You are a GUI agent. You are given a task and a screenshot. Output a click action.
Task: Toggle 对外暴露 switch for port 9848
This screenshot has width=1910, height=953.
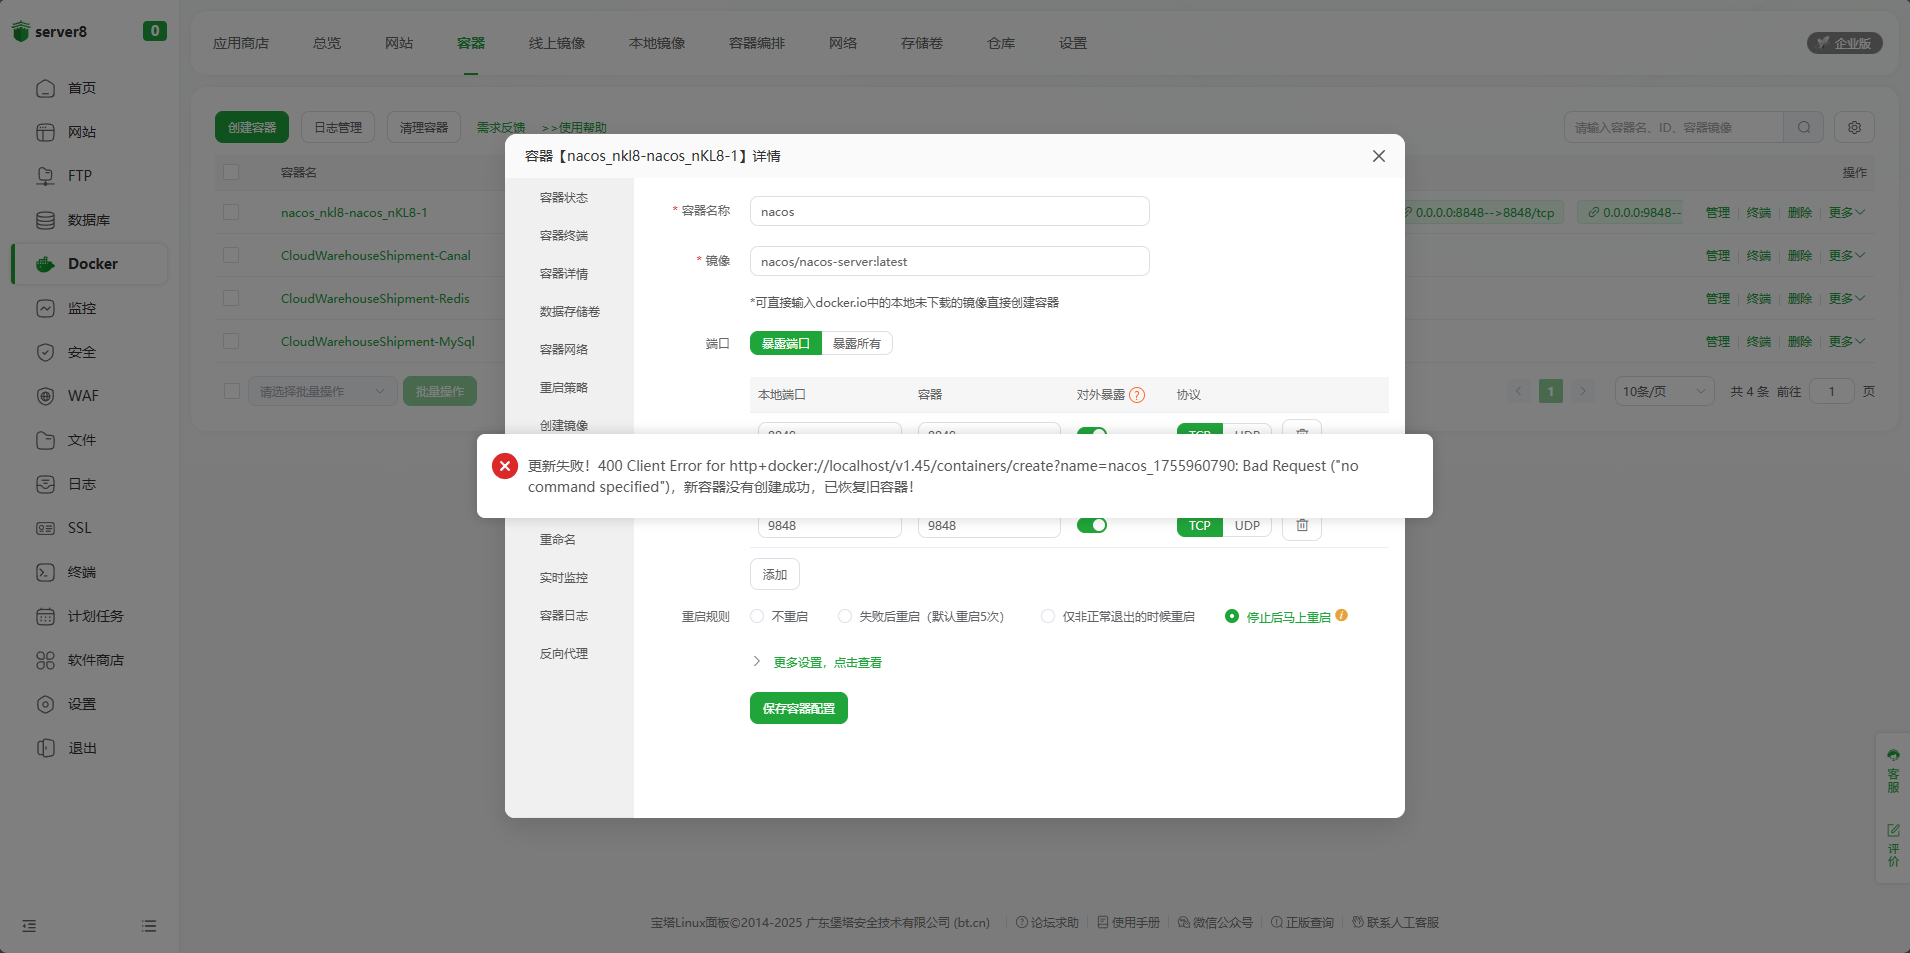point(1092,525)
